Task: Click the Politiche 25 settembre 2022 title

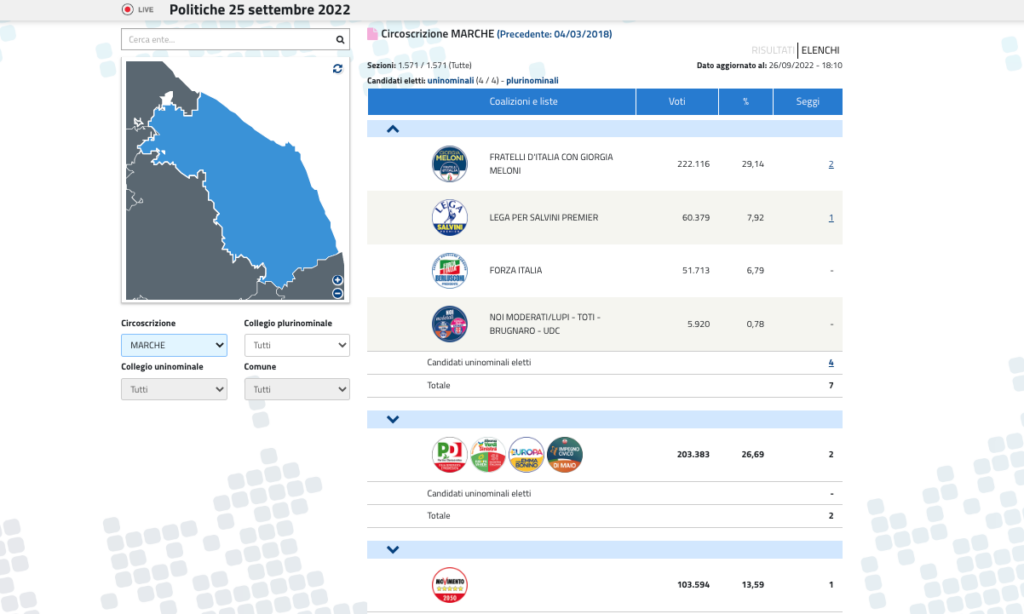Action: point(260,10)
